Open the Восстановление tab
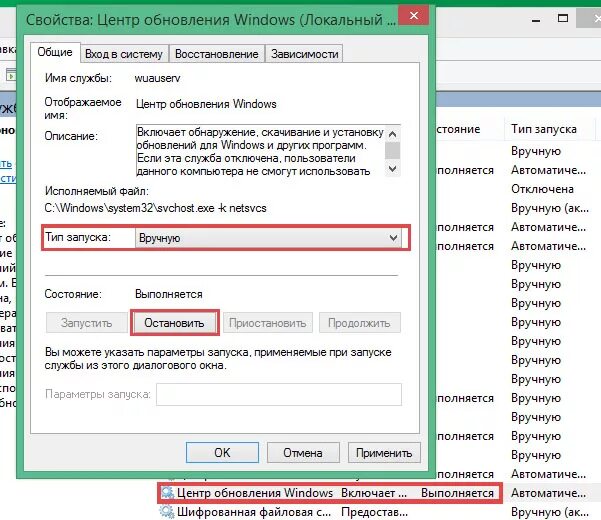601x520 pixels. tap(217, 54)
